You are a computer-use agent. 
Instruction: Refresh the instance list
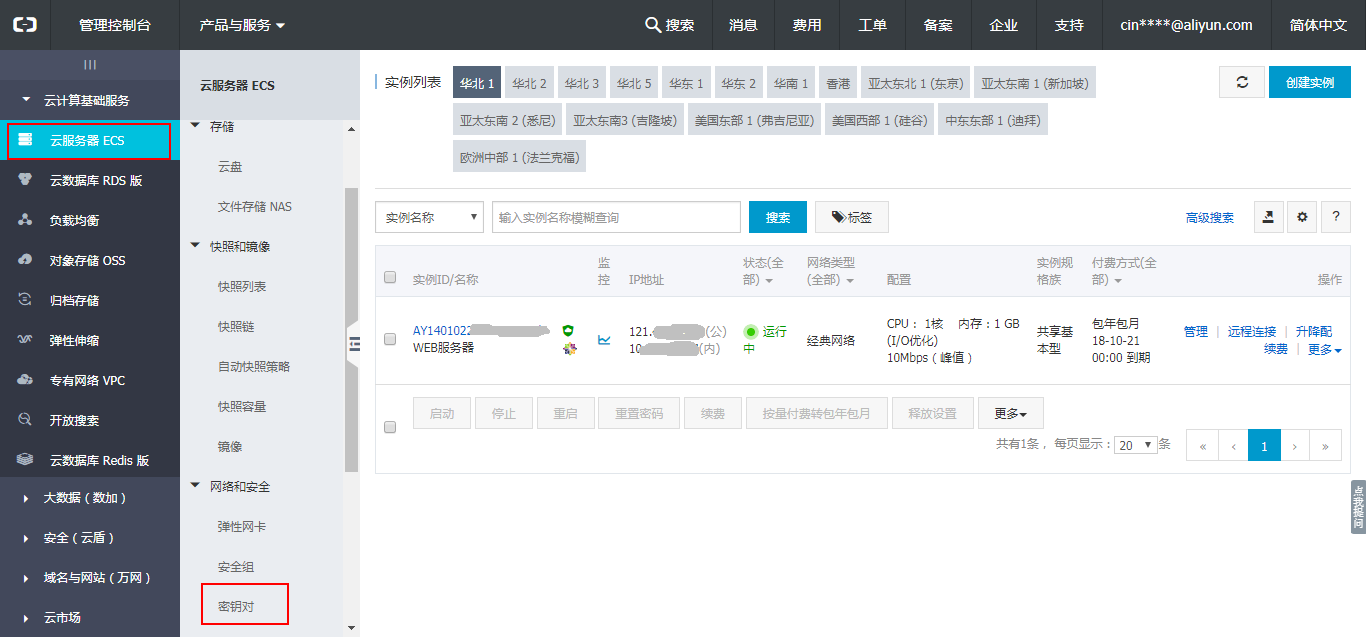tap(1242, 82)
